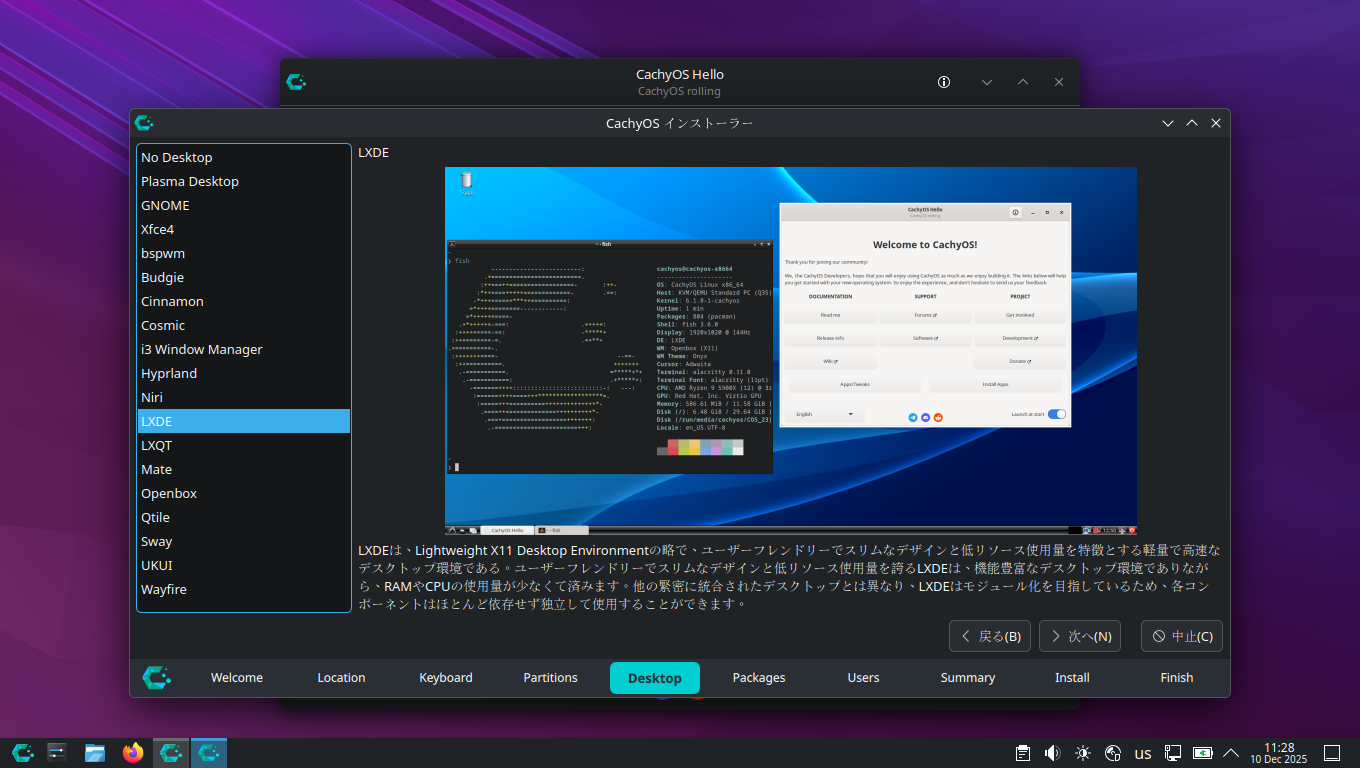Click the 次へ(N) next button
This screenshot has width=1360, height=768.
[x=1079, y=636]
